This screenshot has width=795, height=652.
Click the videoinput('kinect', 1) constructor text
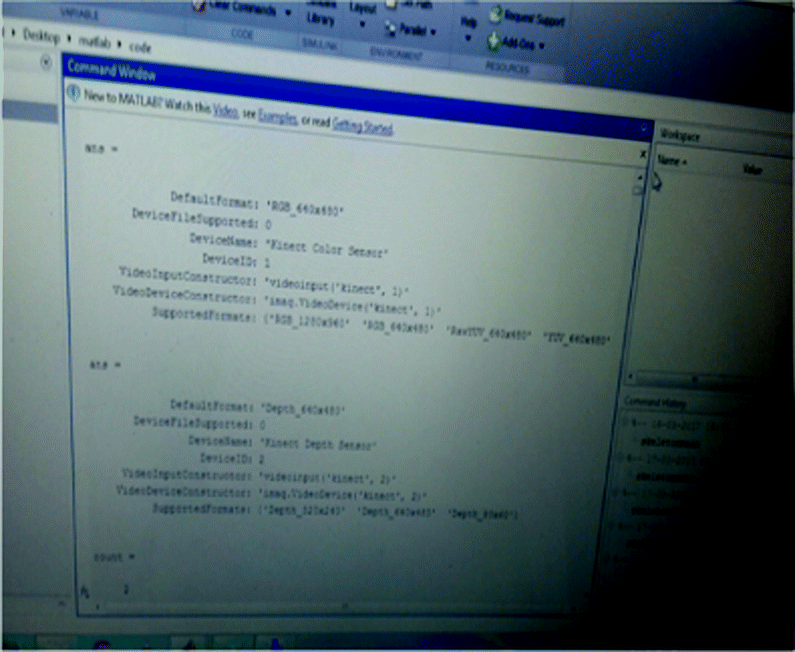tap(336, 288)
